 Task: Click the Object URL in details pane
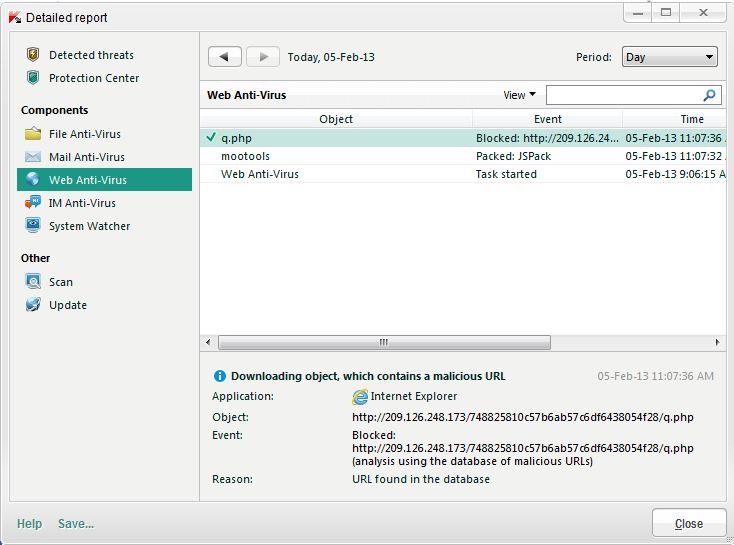(x=522, y=417)
